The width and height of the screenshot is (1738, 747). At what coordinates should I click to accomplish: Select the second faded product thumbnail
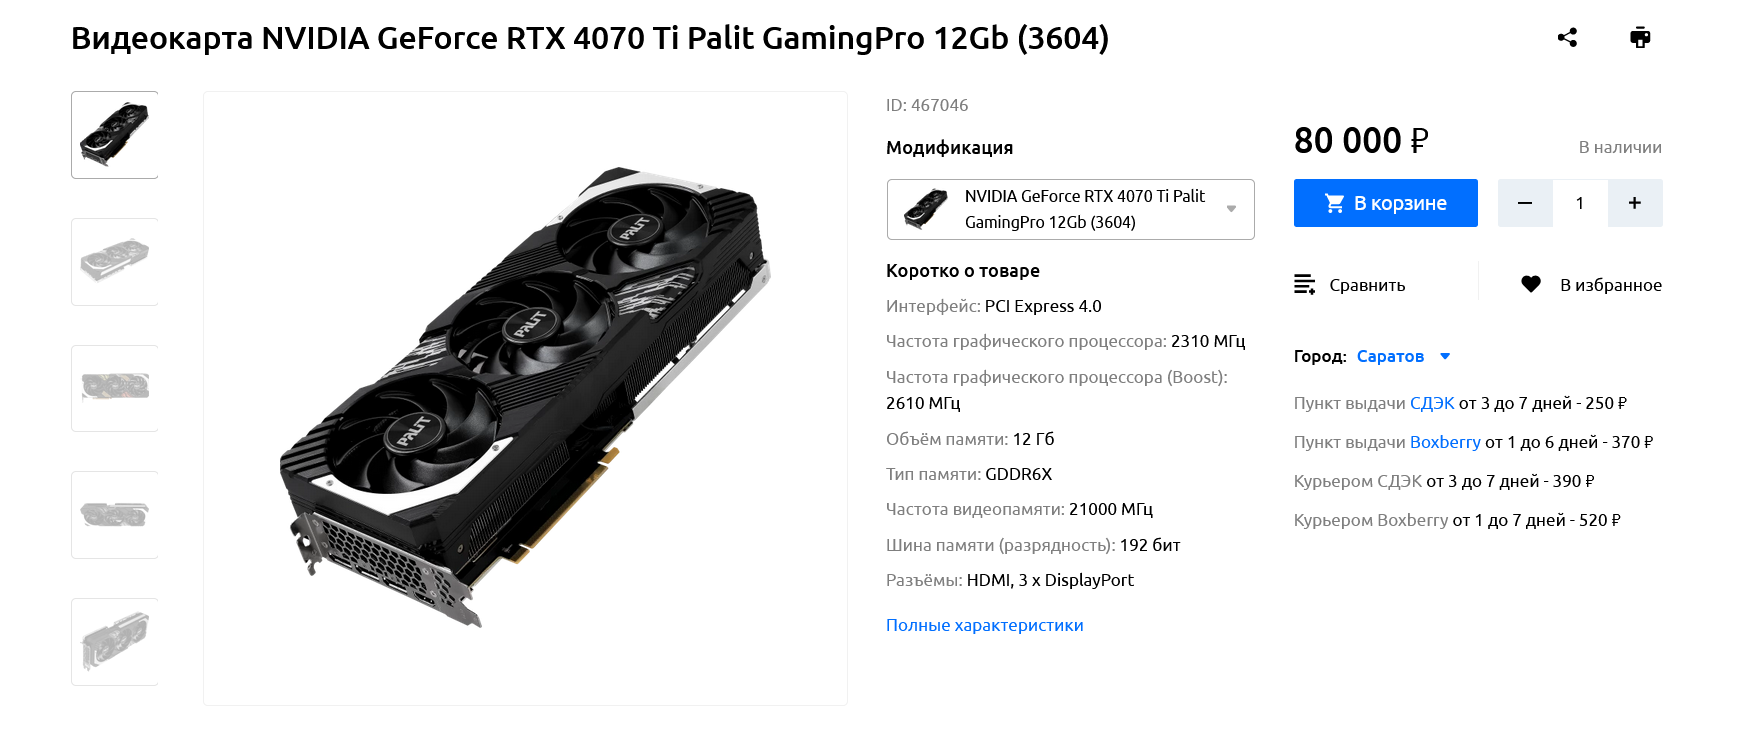click(x=115, y=262)
